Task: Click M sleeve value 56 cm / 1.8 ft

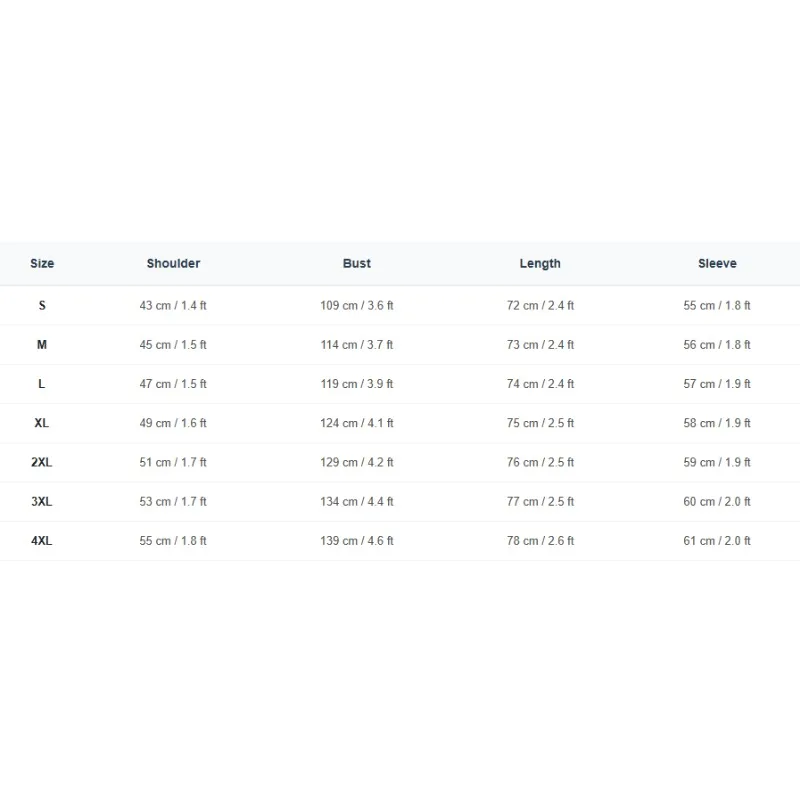Action: tap(717, 345)
